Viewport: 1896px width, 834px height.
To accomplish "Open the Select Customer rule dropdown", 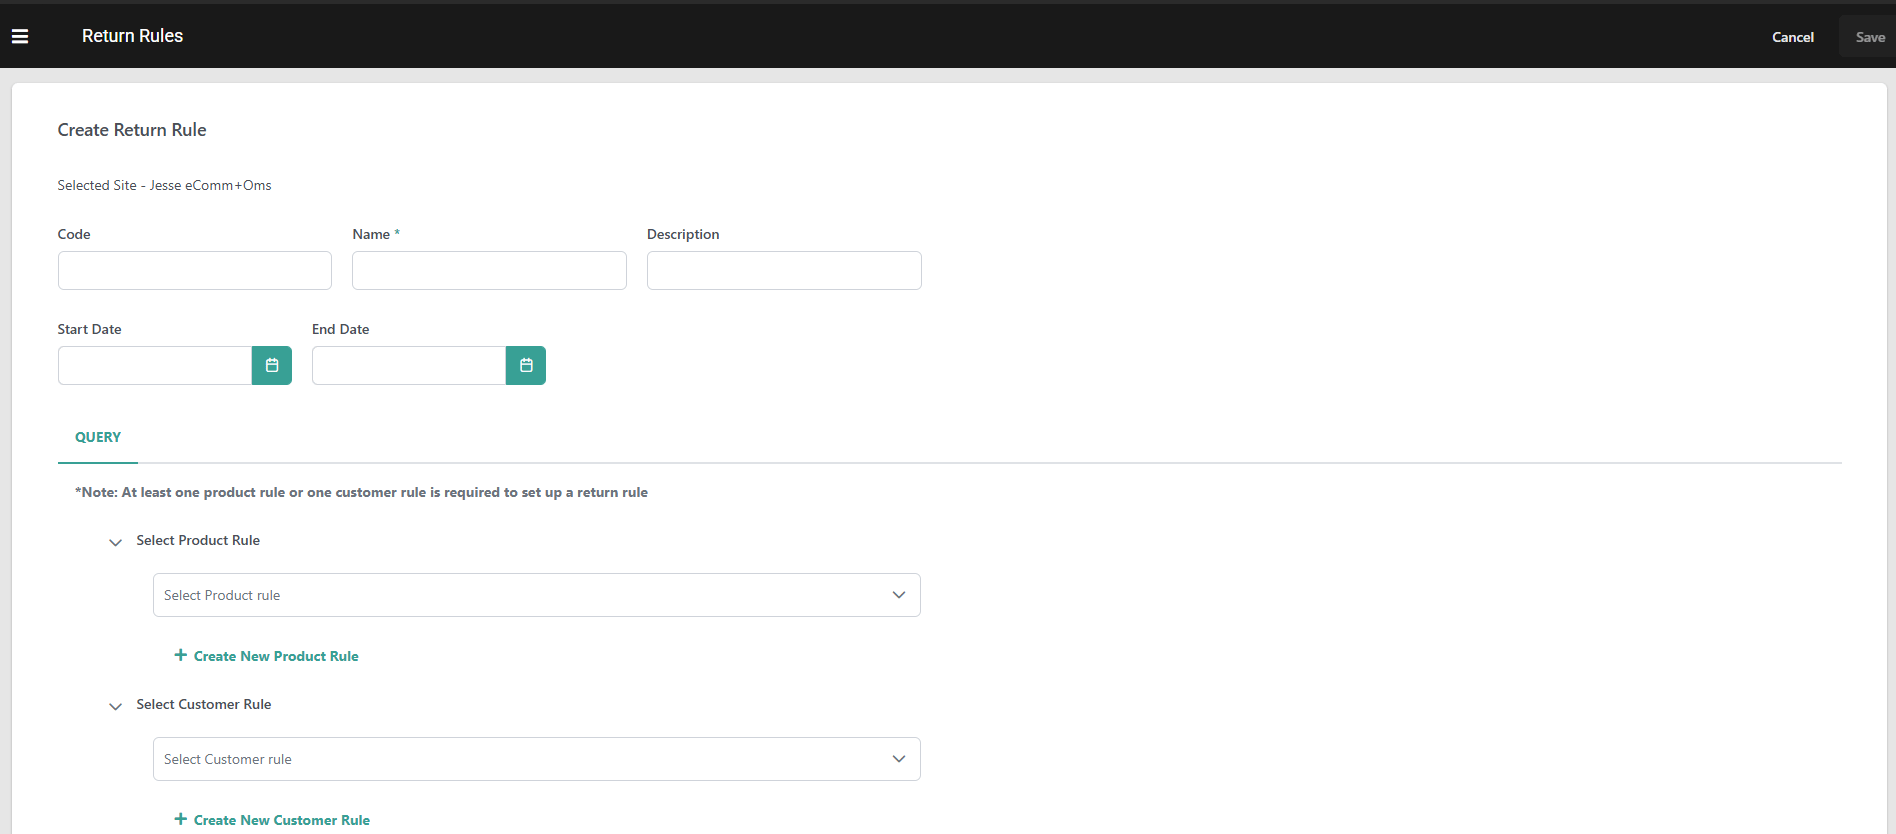I will tap(537, 759).
